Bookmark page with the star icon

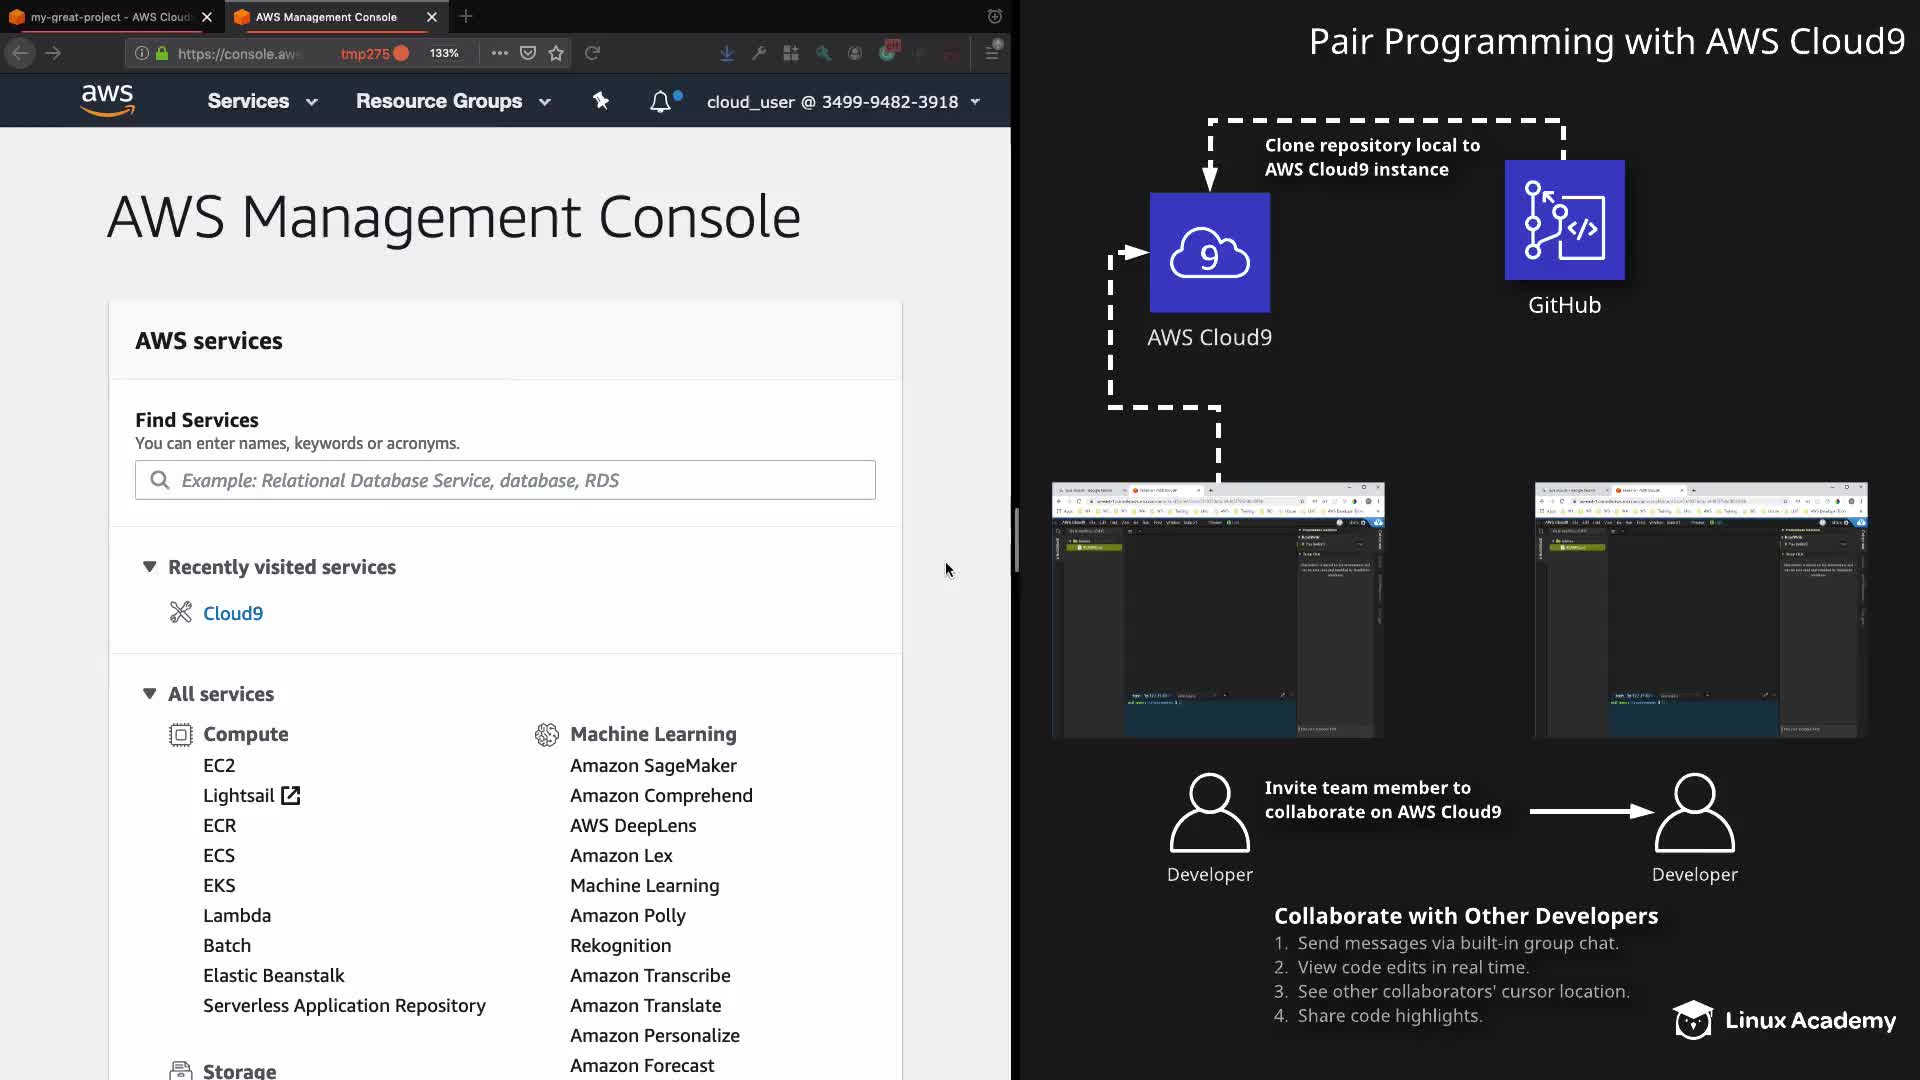point(557,53)
